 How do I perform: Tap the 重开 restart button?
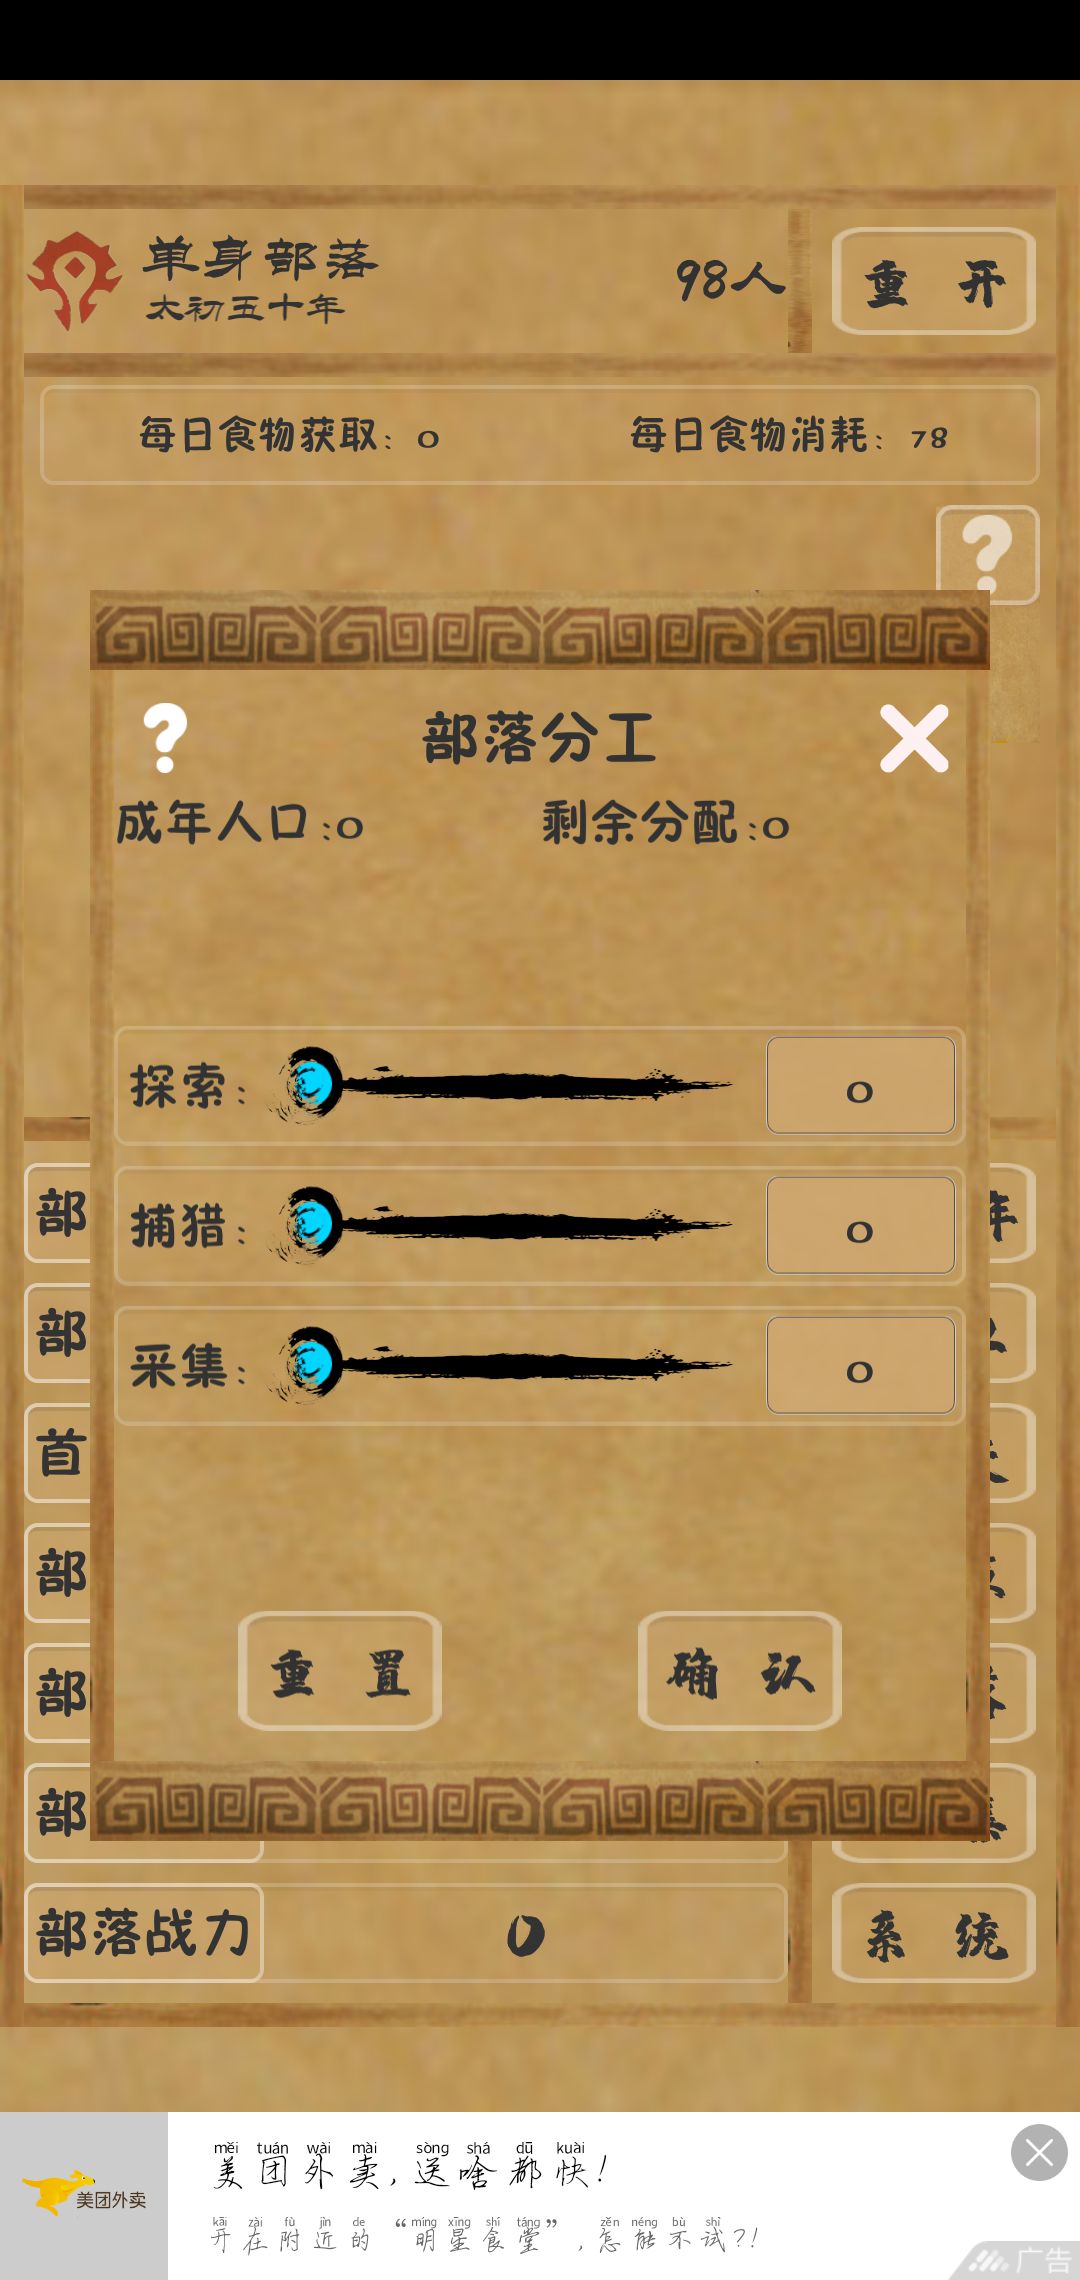click(x=933, y=281)
